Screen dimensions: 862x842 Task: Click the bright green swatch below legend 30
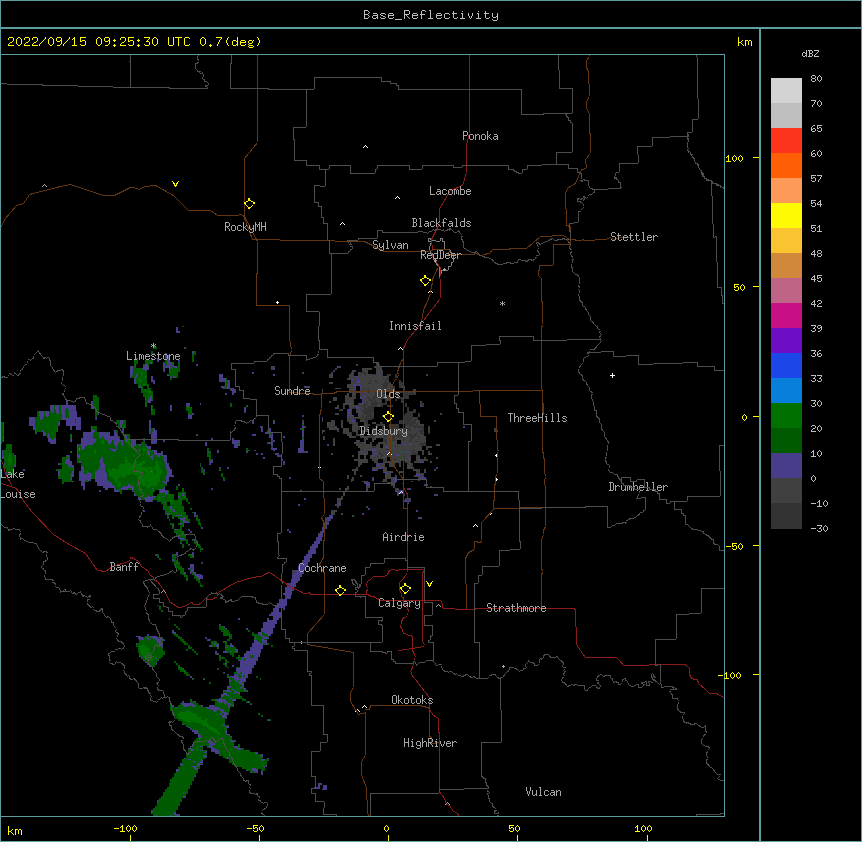[786, 416]
